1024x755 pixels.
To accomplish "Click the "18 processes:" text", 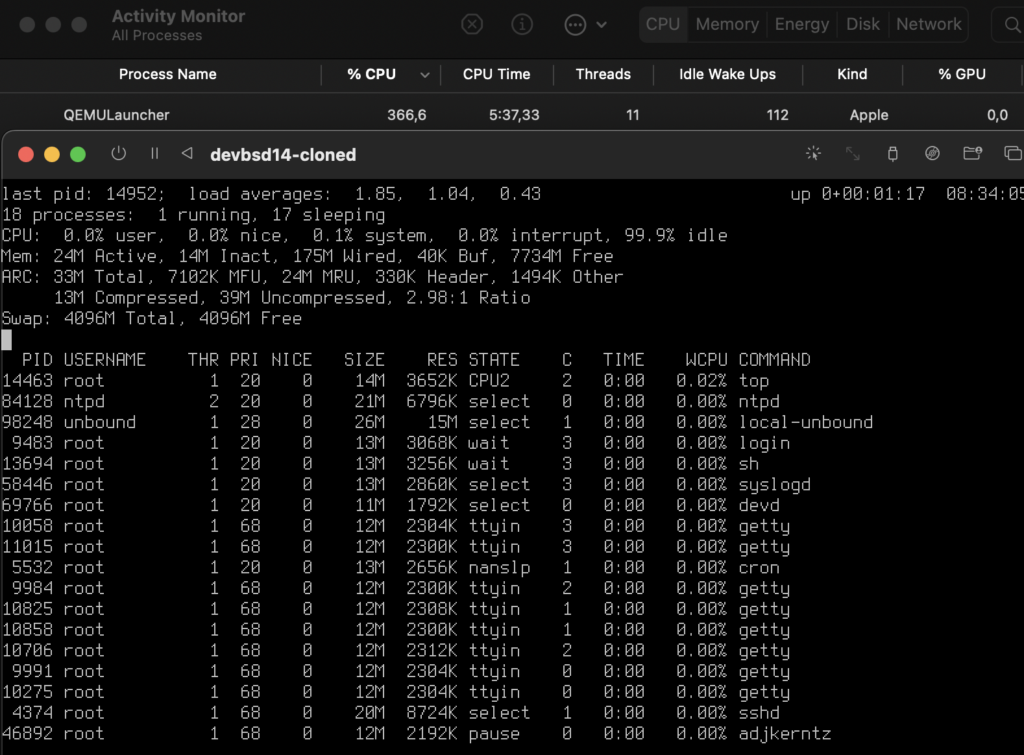I will 68,215.
